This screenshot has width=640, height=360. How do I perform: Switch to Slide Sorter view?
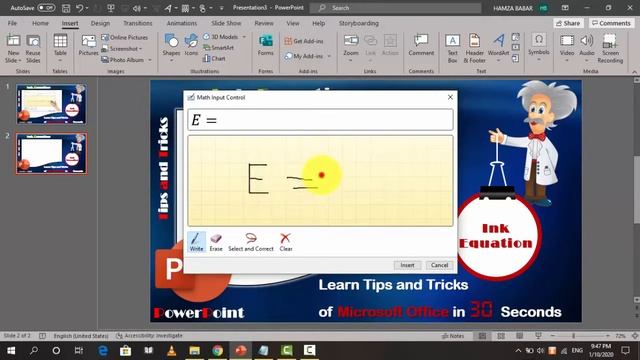501,336
